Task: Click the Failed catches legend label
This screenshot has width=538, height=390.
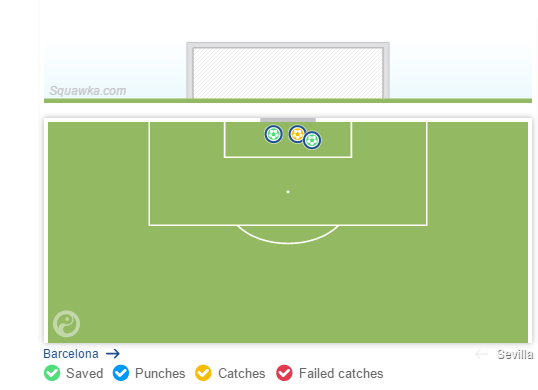Action: tap(341, 374)
